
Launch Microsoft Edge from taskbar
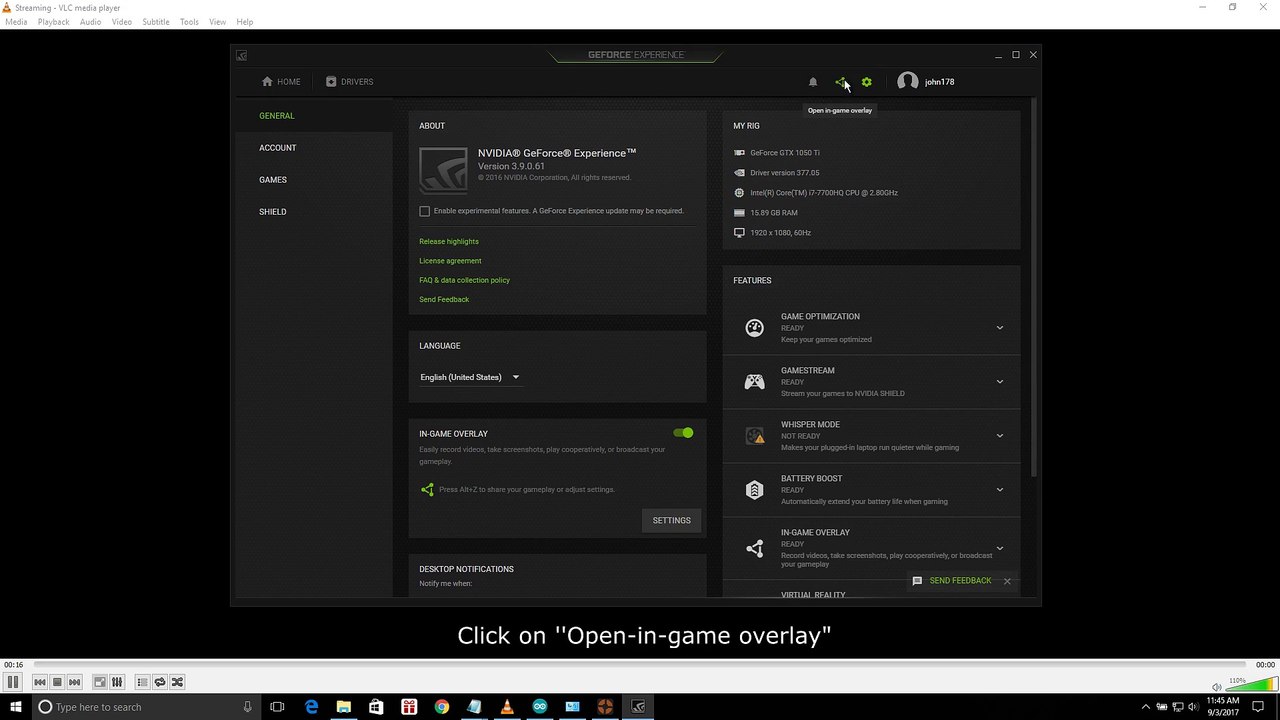(311, 707)
